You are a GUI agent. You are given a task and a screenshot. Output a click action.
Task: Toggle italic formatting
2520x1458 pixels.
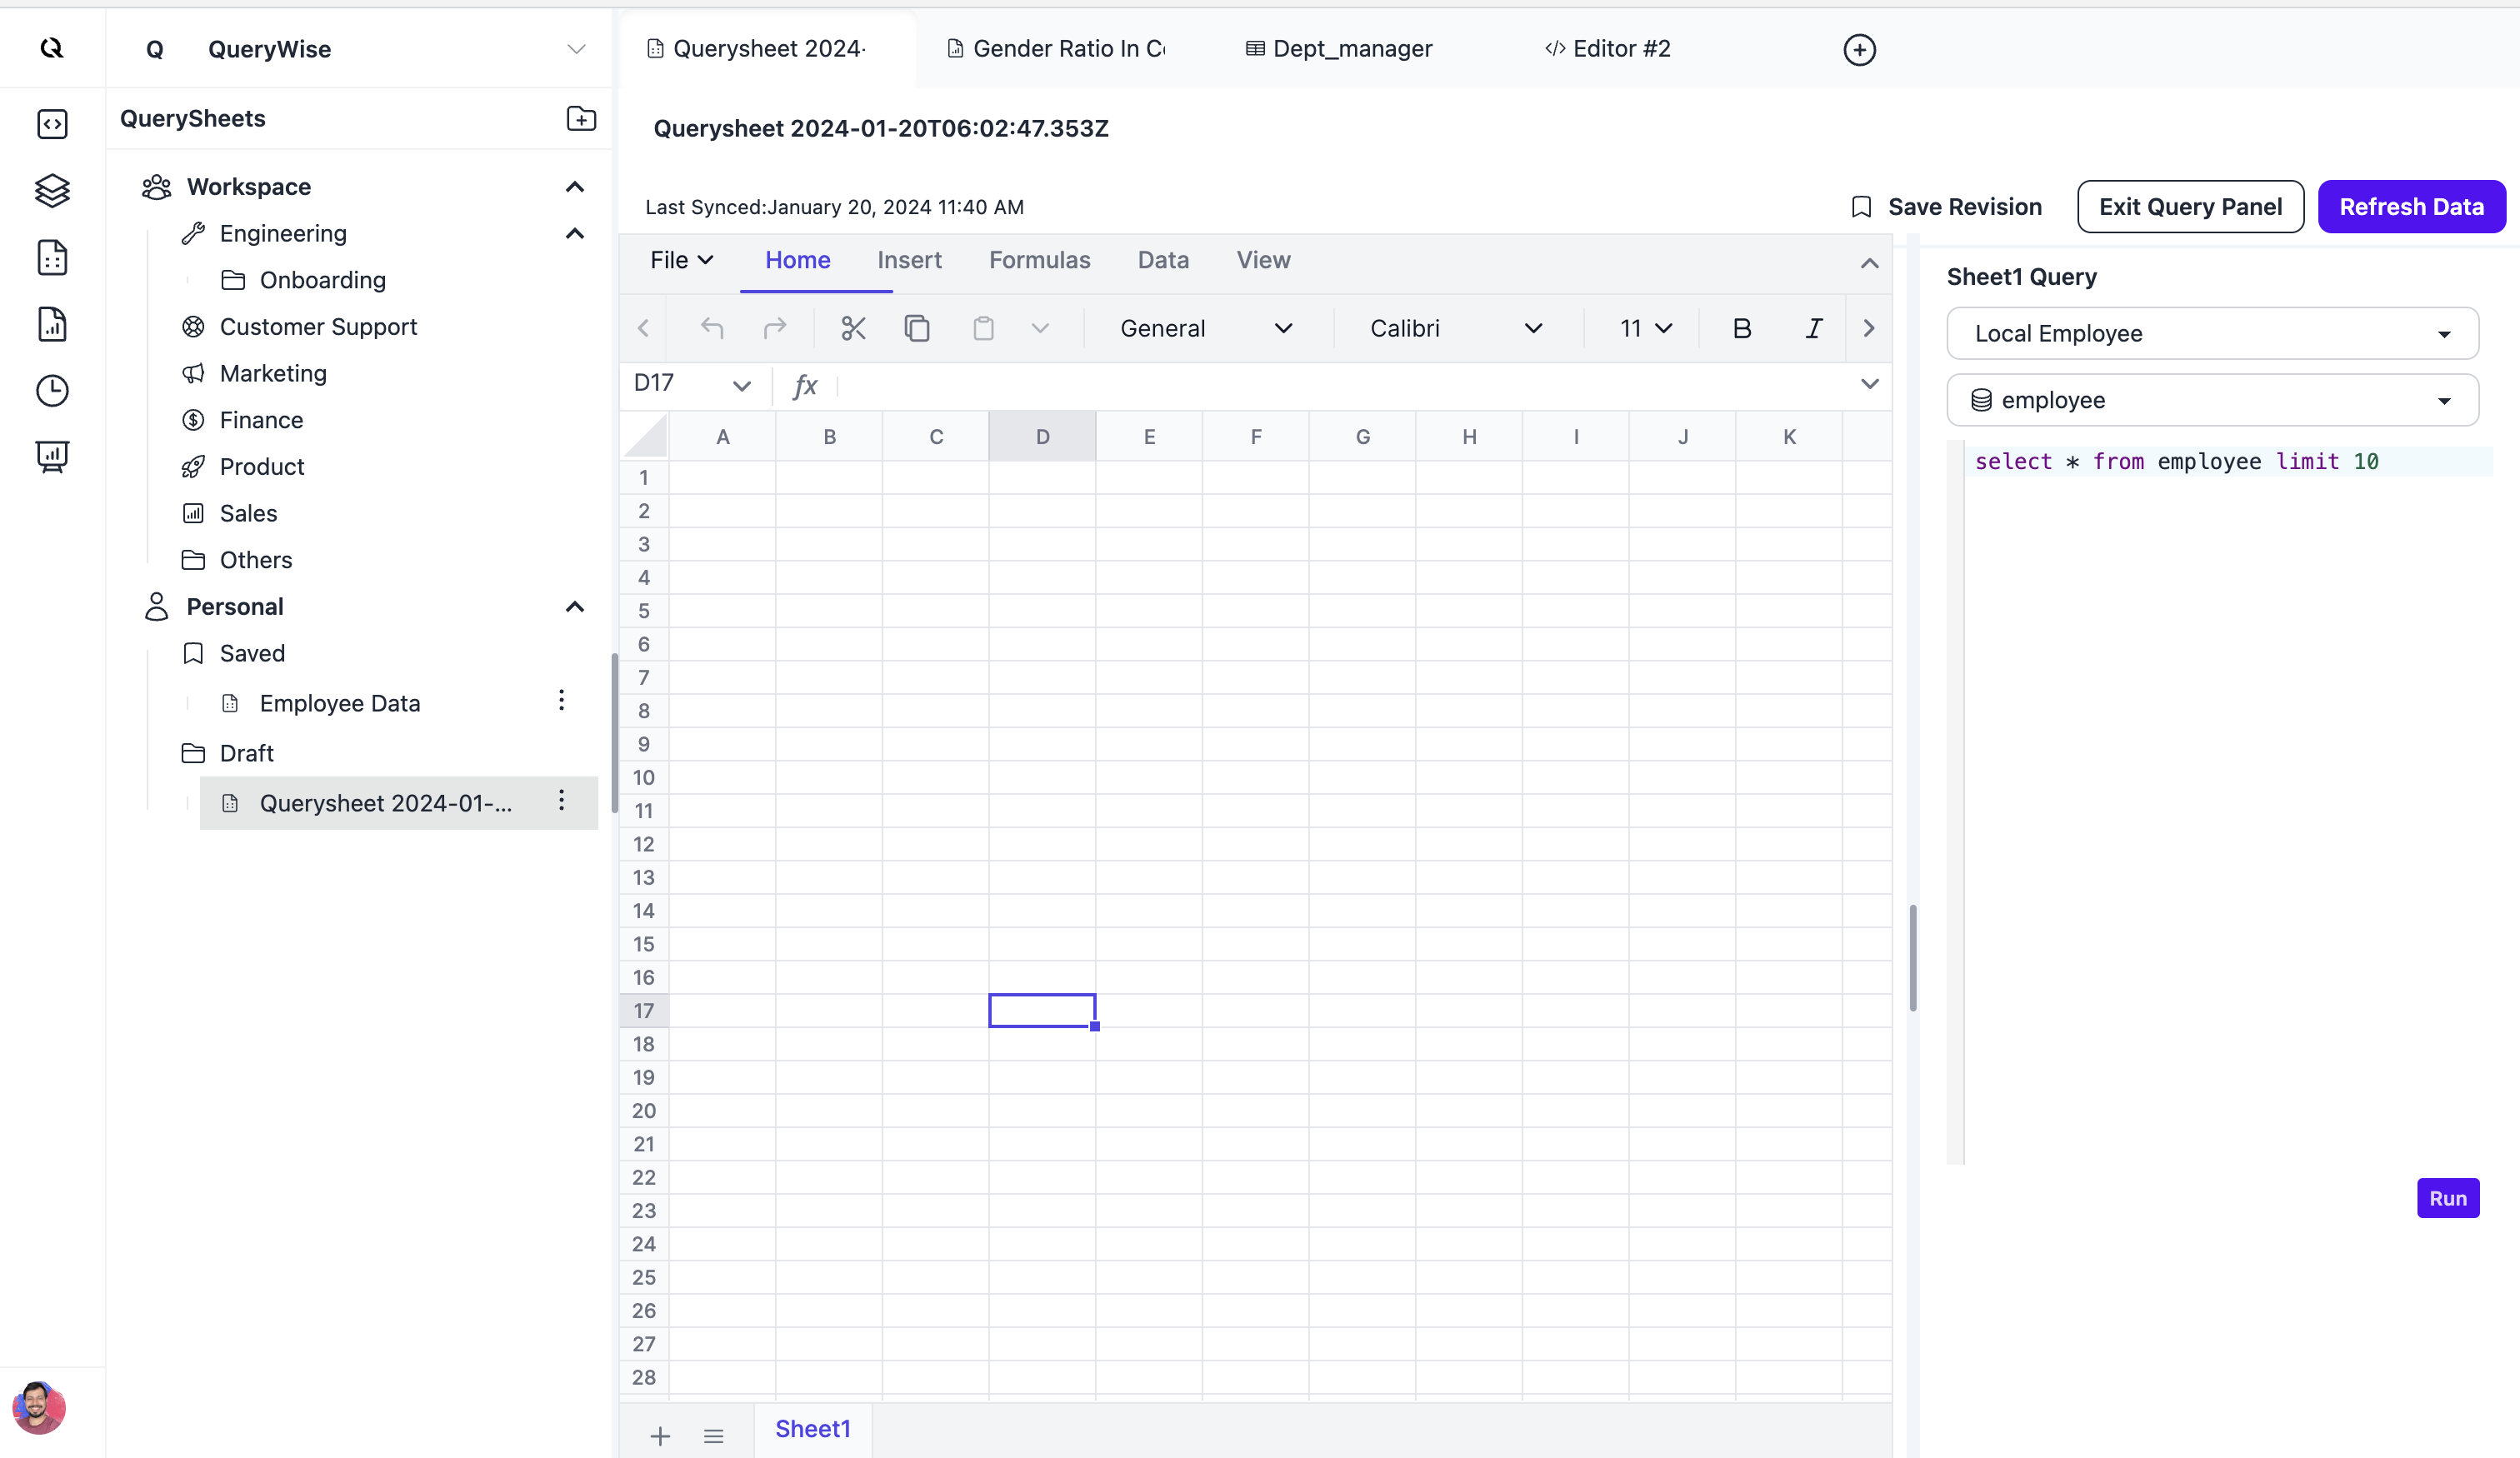click(1813, 327)
